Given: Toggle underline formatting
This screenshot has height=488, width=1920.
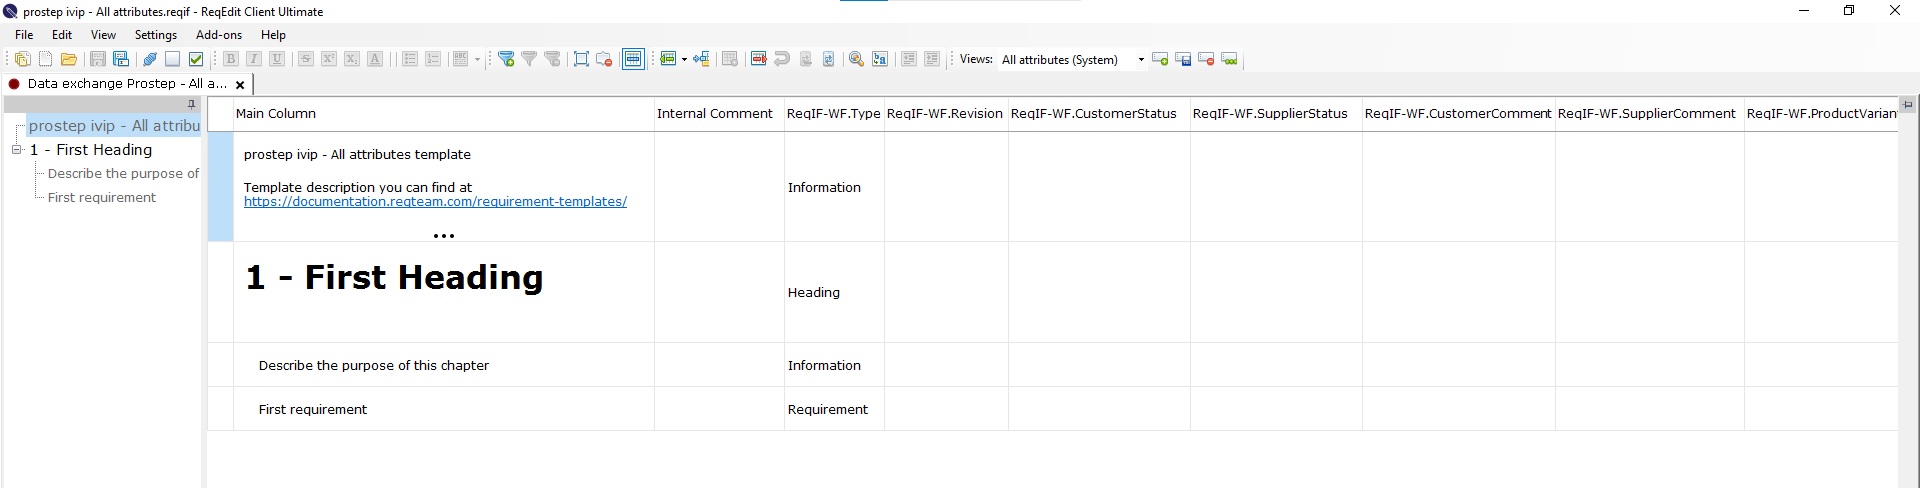Looking at the screenshot, I should (x=277, y=59).
